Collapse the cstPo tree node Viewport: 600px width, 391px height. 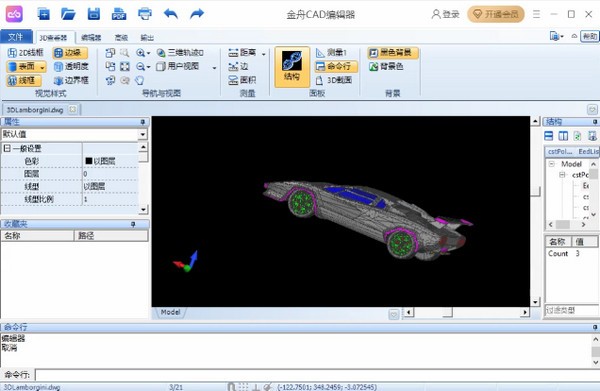coord(562,175)
